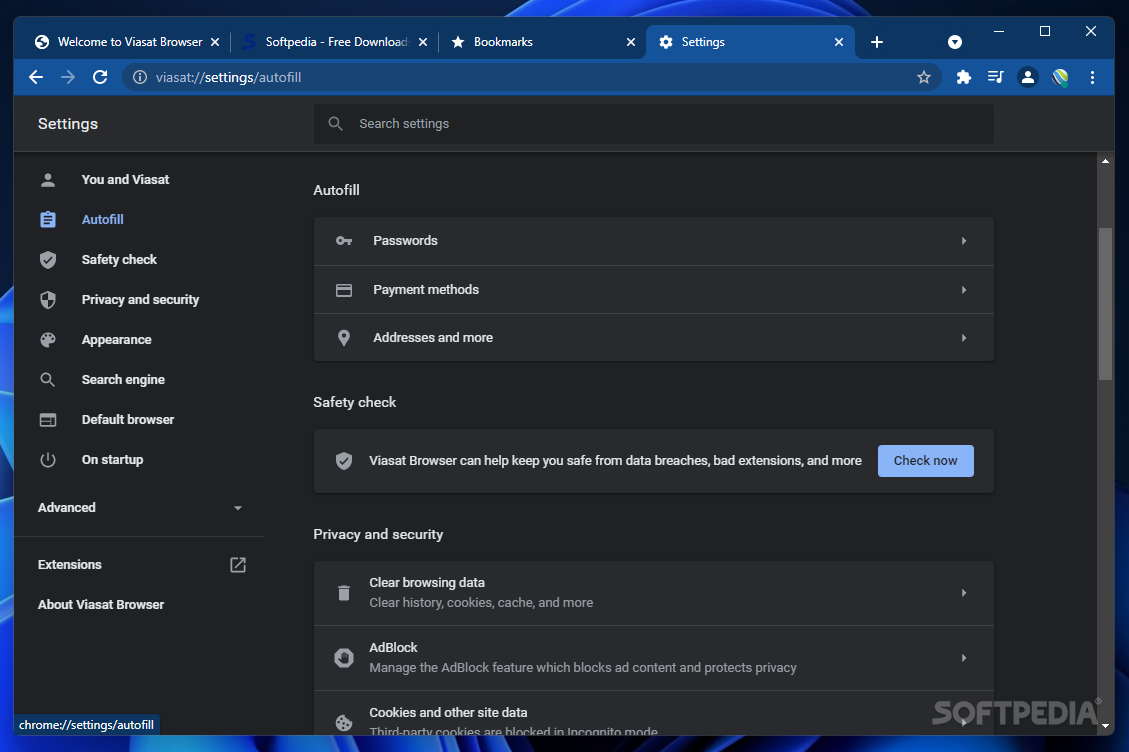
Task: Reload the current page
Action: tap(100, 77)
